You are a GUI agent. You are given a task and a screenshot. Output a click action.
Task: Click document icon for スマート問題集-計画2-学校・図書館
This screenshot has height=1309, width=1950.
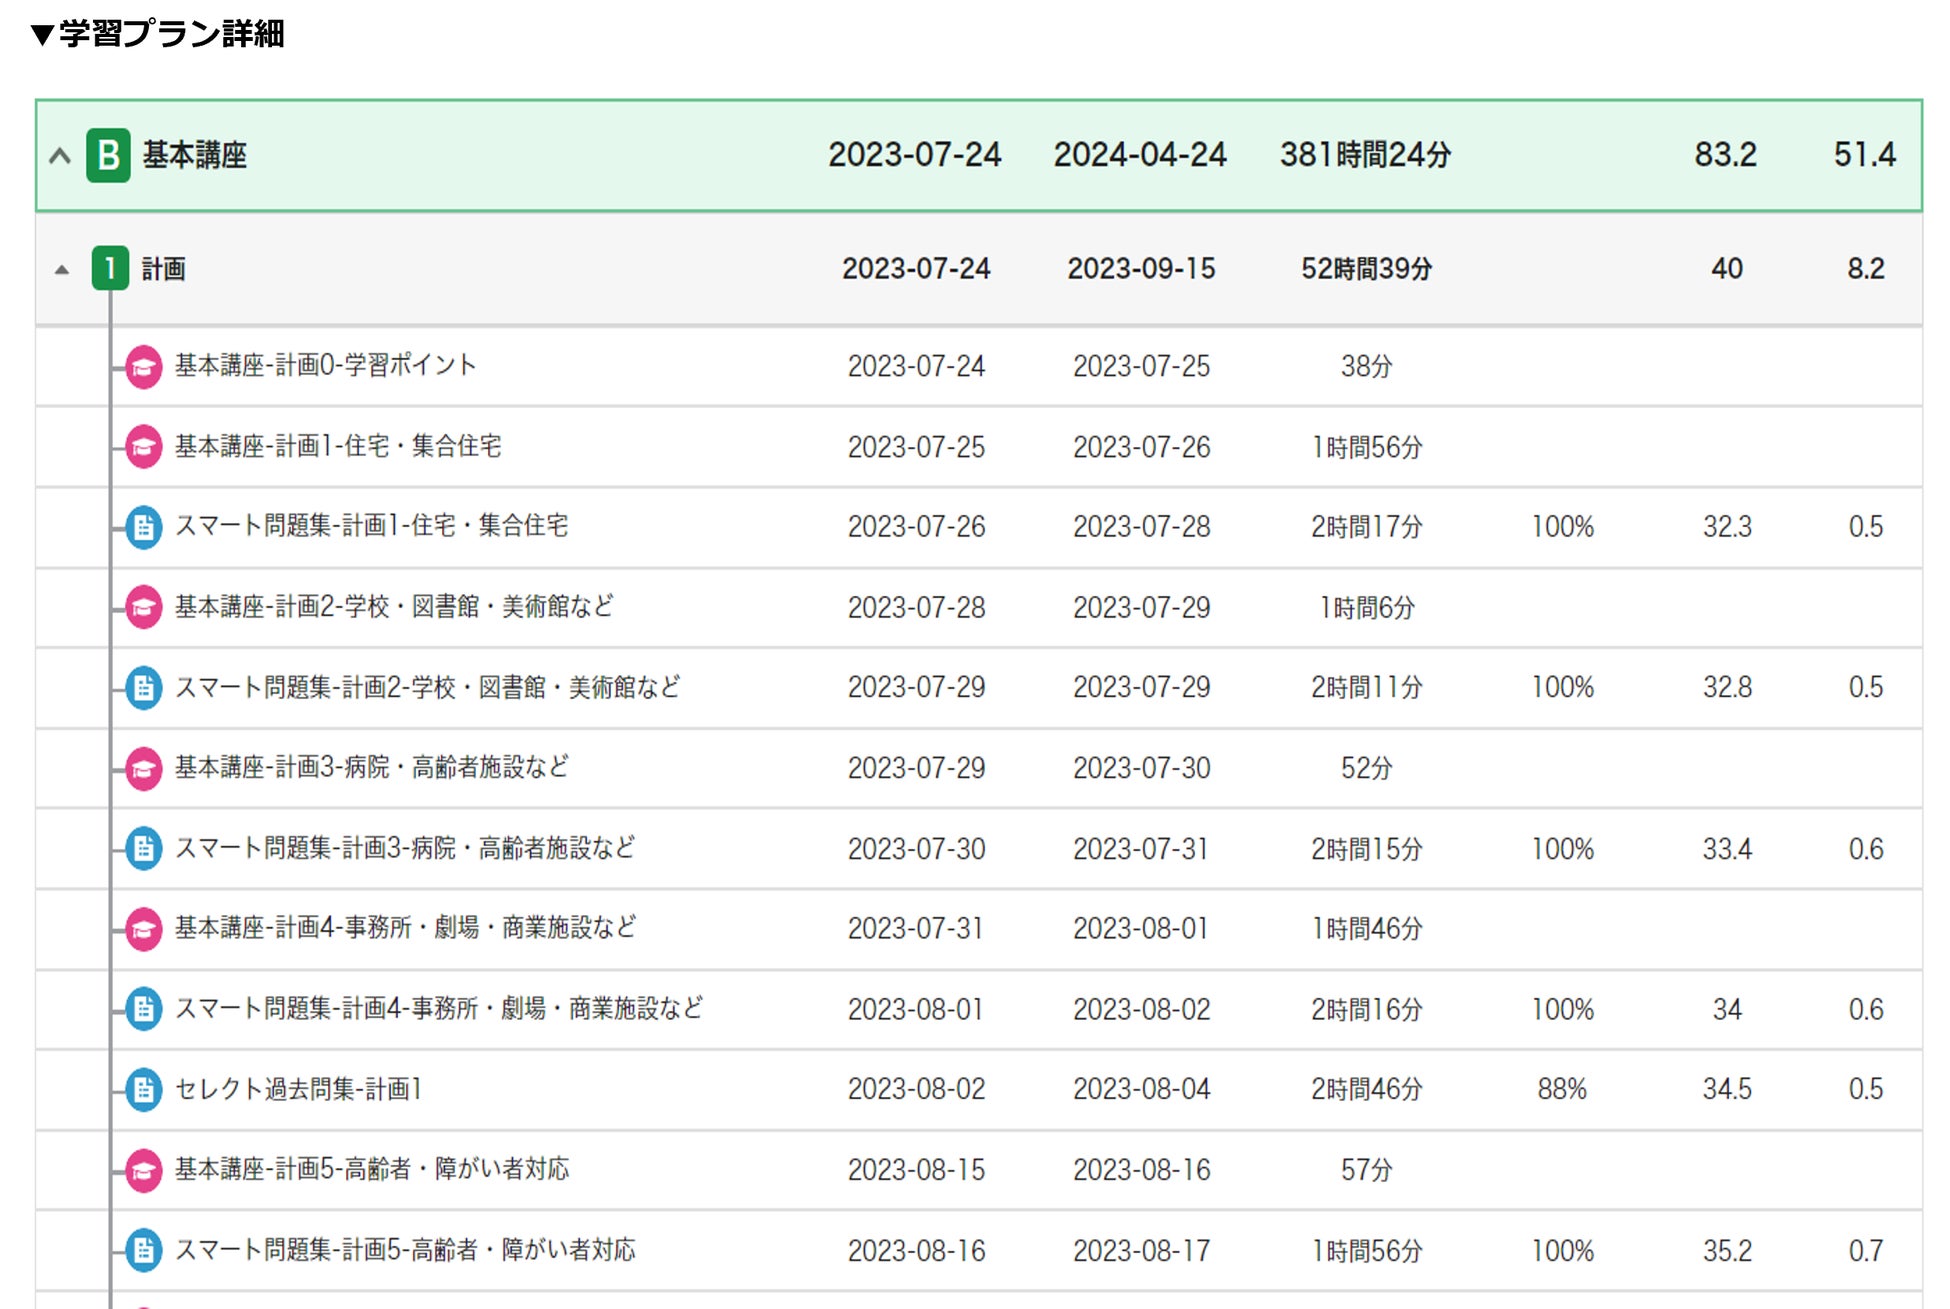tap(143, 688)
